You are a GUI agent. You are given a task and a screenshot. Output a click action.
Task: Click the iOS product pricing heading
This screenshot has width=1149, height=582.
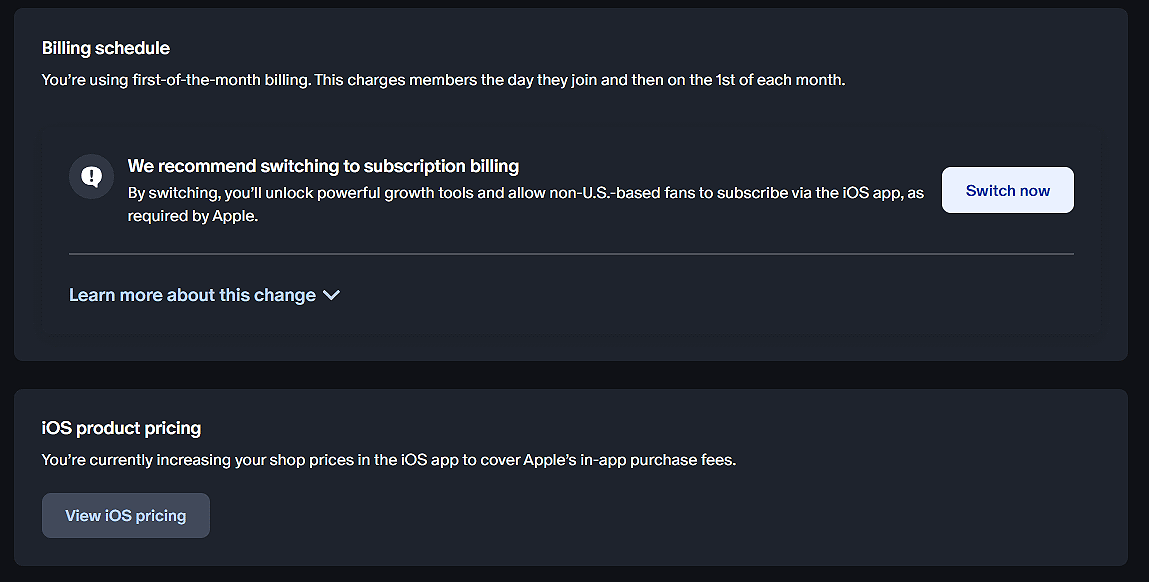point(122,428)
